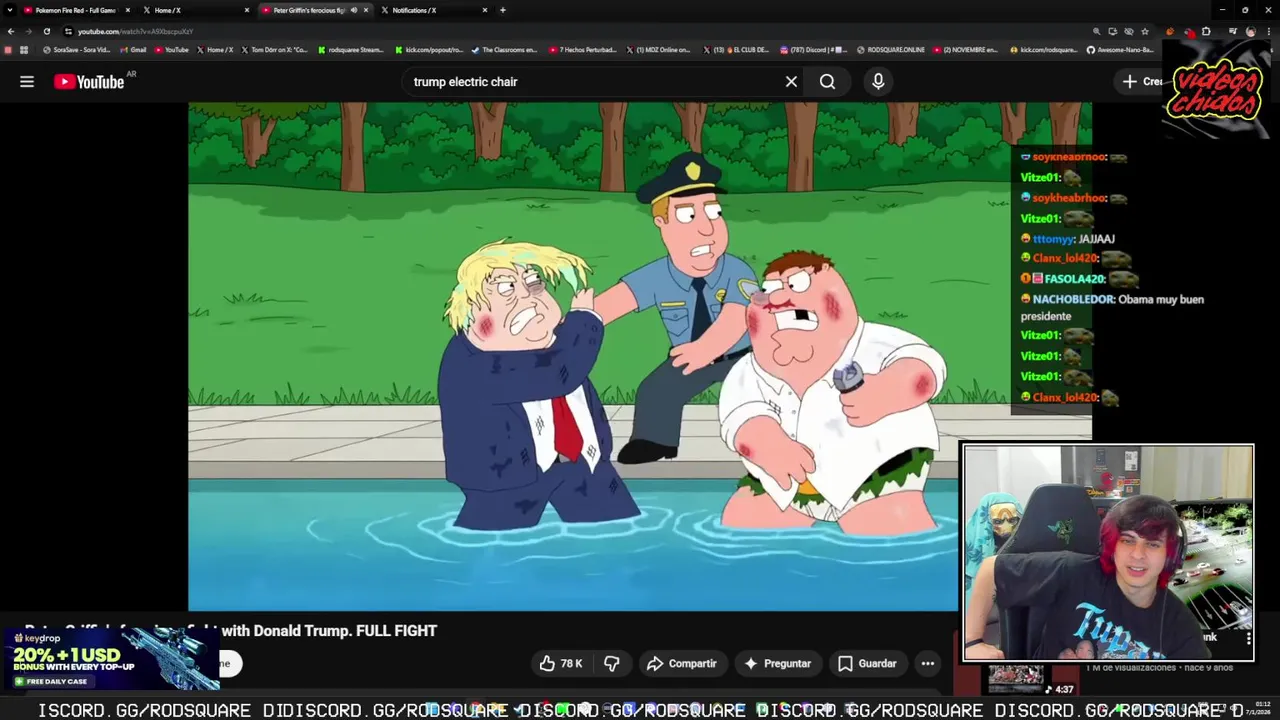Go to the YouTube home logo
This screenshot has height=720, width=1280.
[89, 82]
